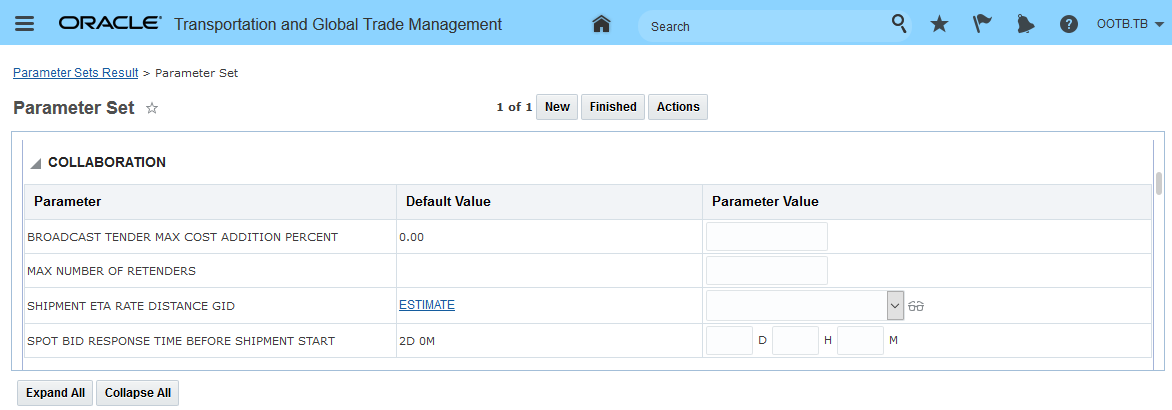
Task: Go back to Parameter Sets Result
Action: click(75, 73)
